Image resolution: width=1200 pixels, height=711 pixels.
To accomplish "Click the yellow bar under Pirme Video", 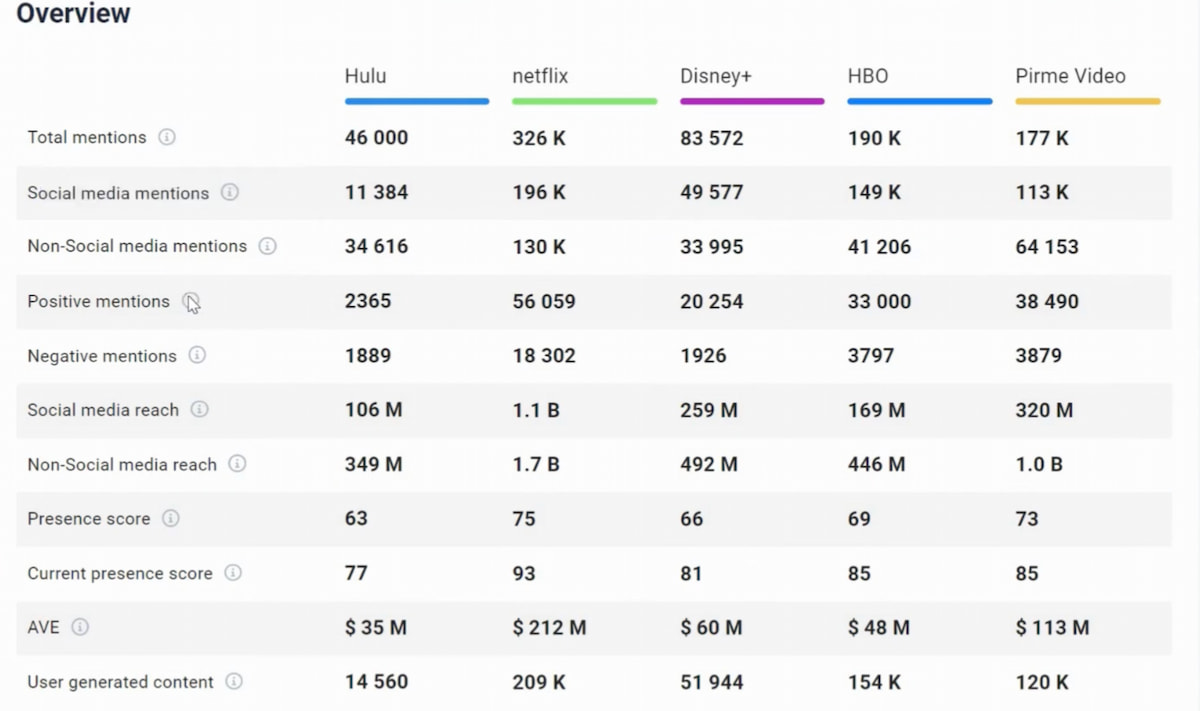I will point(1088,101).
